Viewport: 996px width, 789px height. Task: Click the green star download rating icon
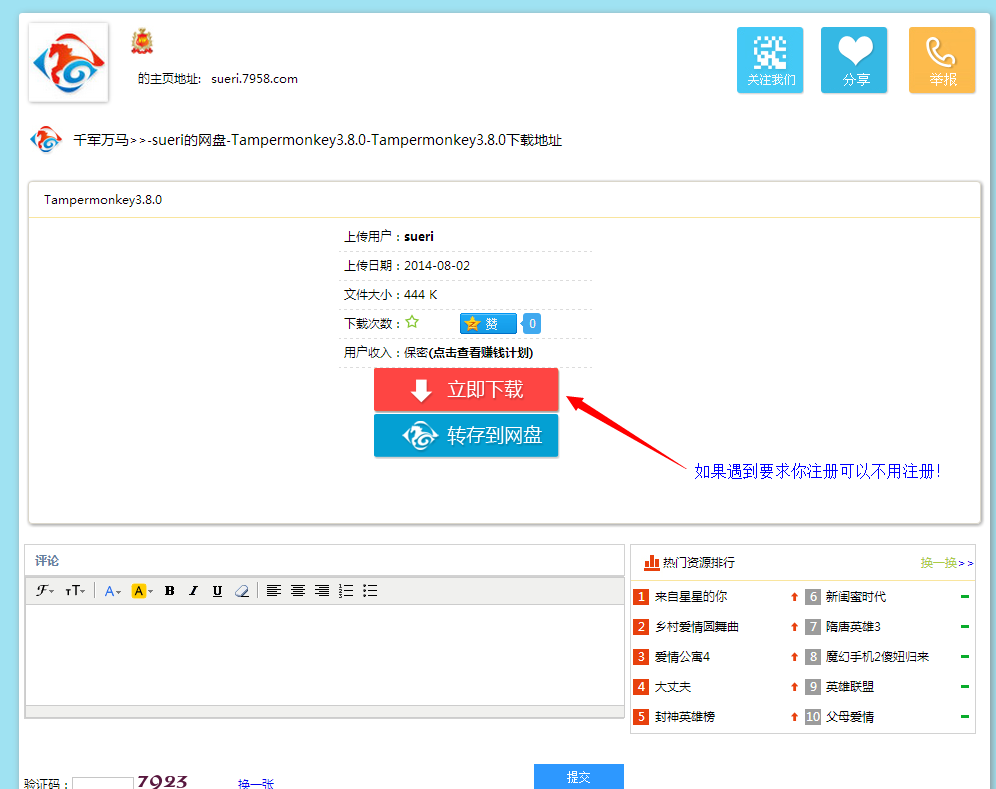coord(412,322)
